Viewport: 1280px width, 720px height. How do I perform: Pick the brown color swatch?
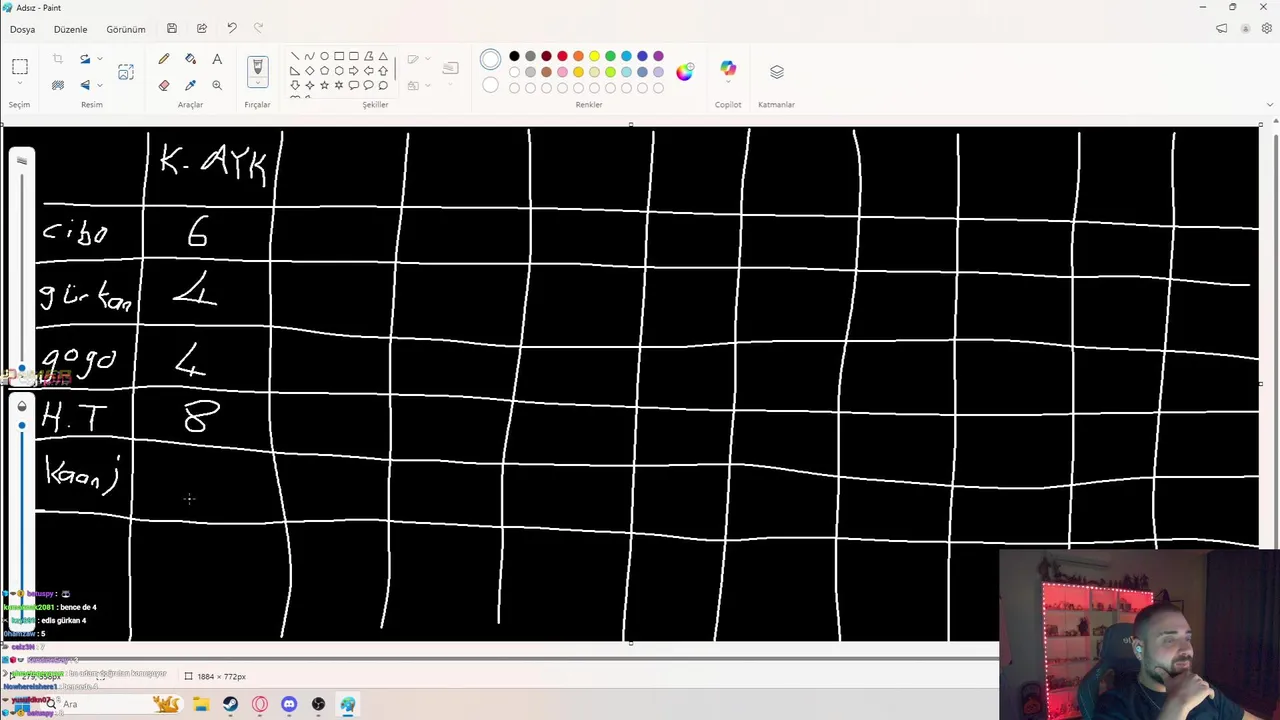pyautogui.click(x=546, y=72)
